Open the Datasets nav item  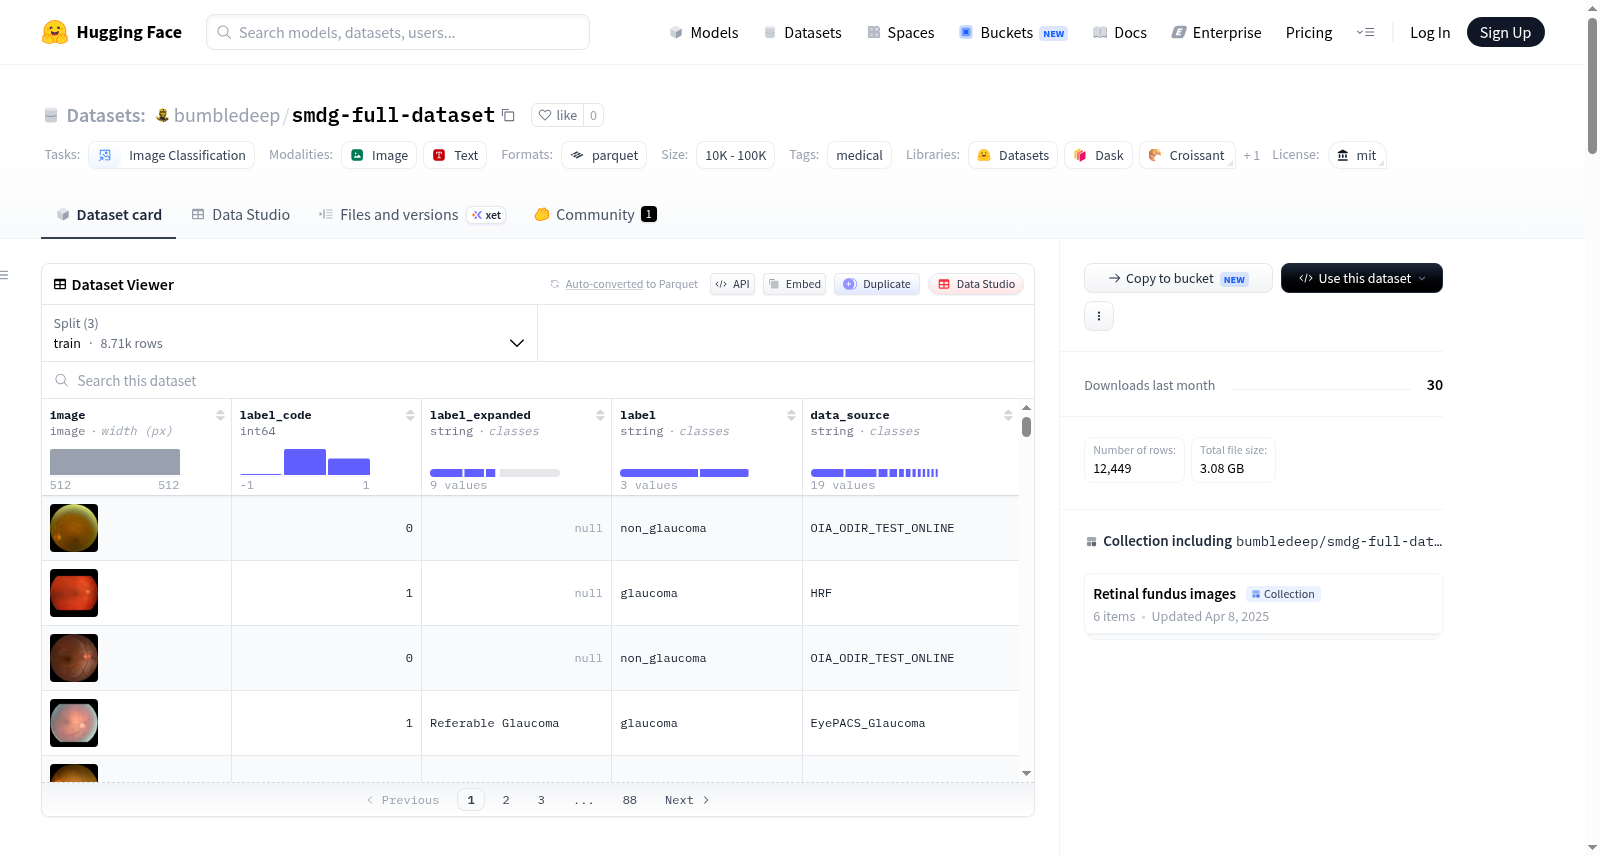pyautogui.click(x=803, y=32)
